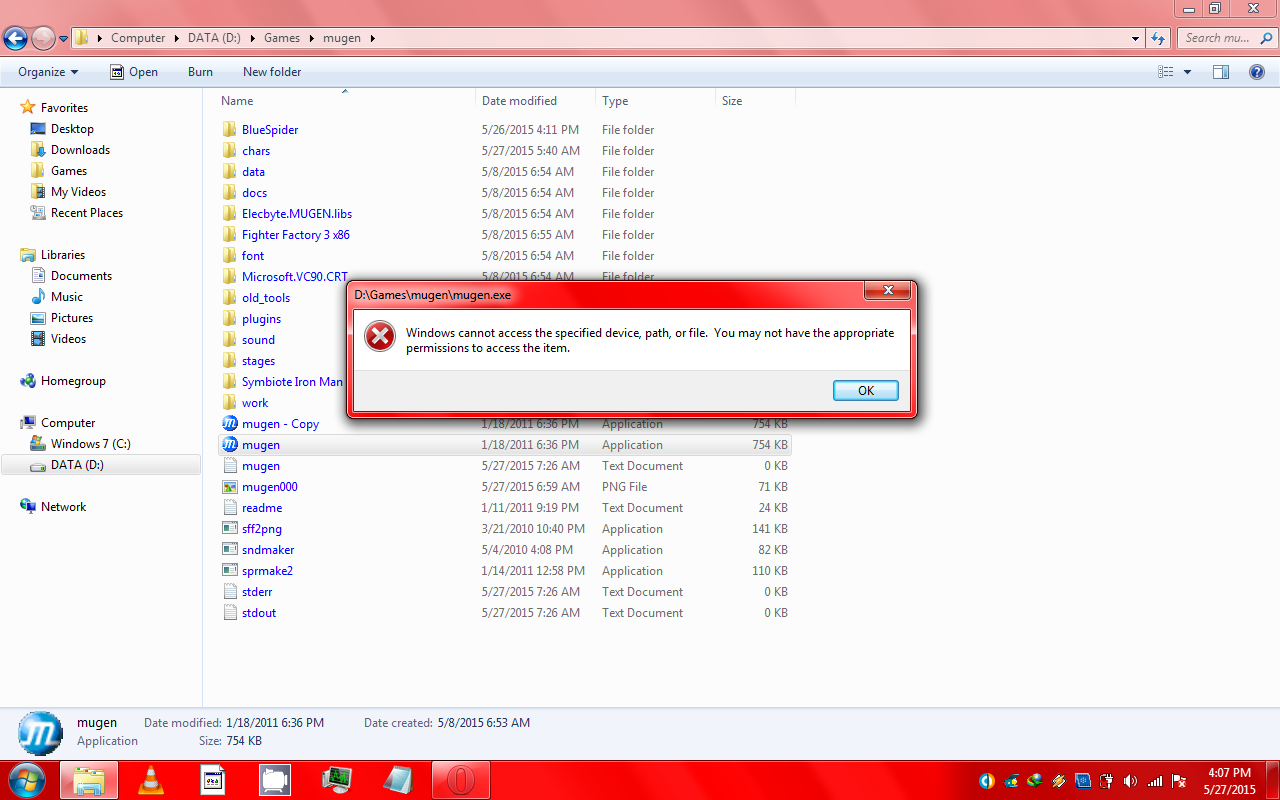The image size is (1280, 800).
Task: Change view with the views icon
Action: pyautogui.click(x=1165, y=72)
